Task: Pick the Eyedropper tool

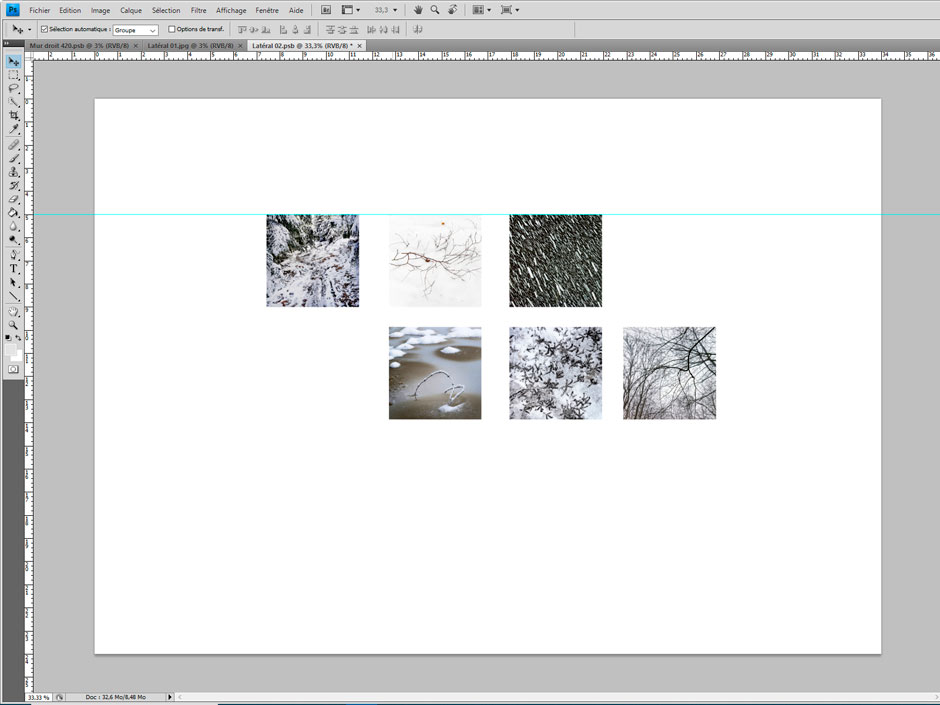Action: point(14,129)
